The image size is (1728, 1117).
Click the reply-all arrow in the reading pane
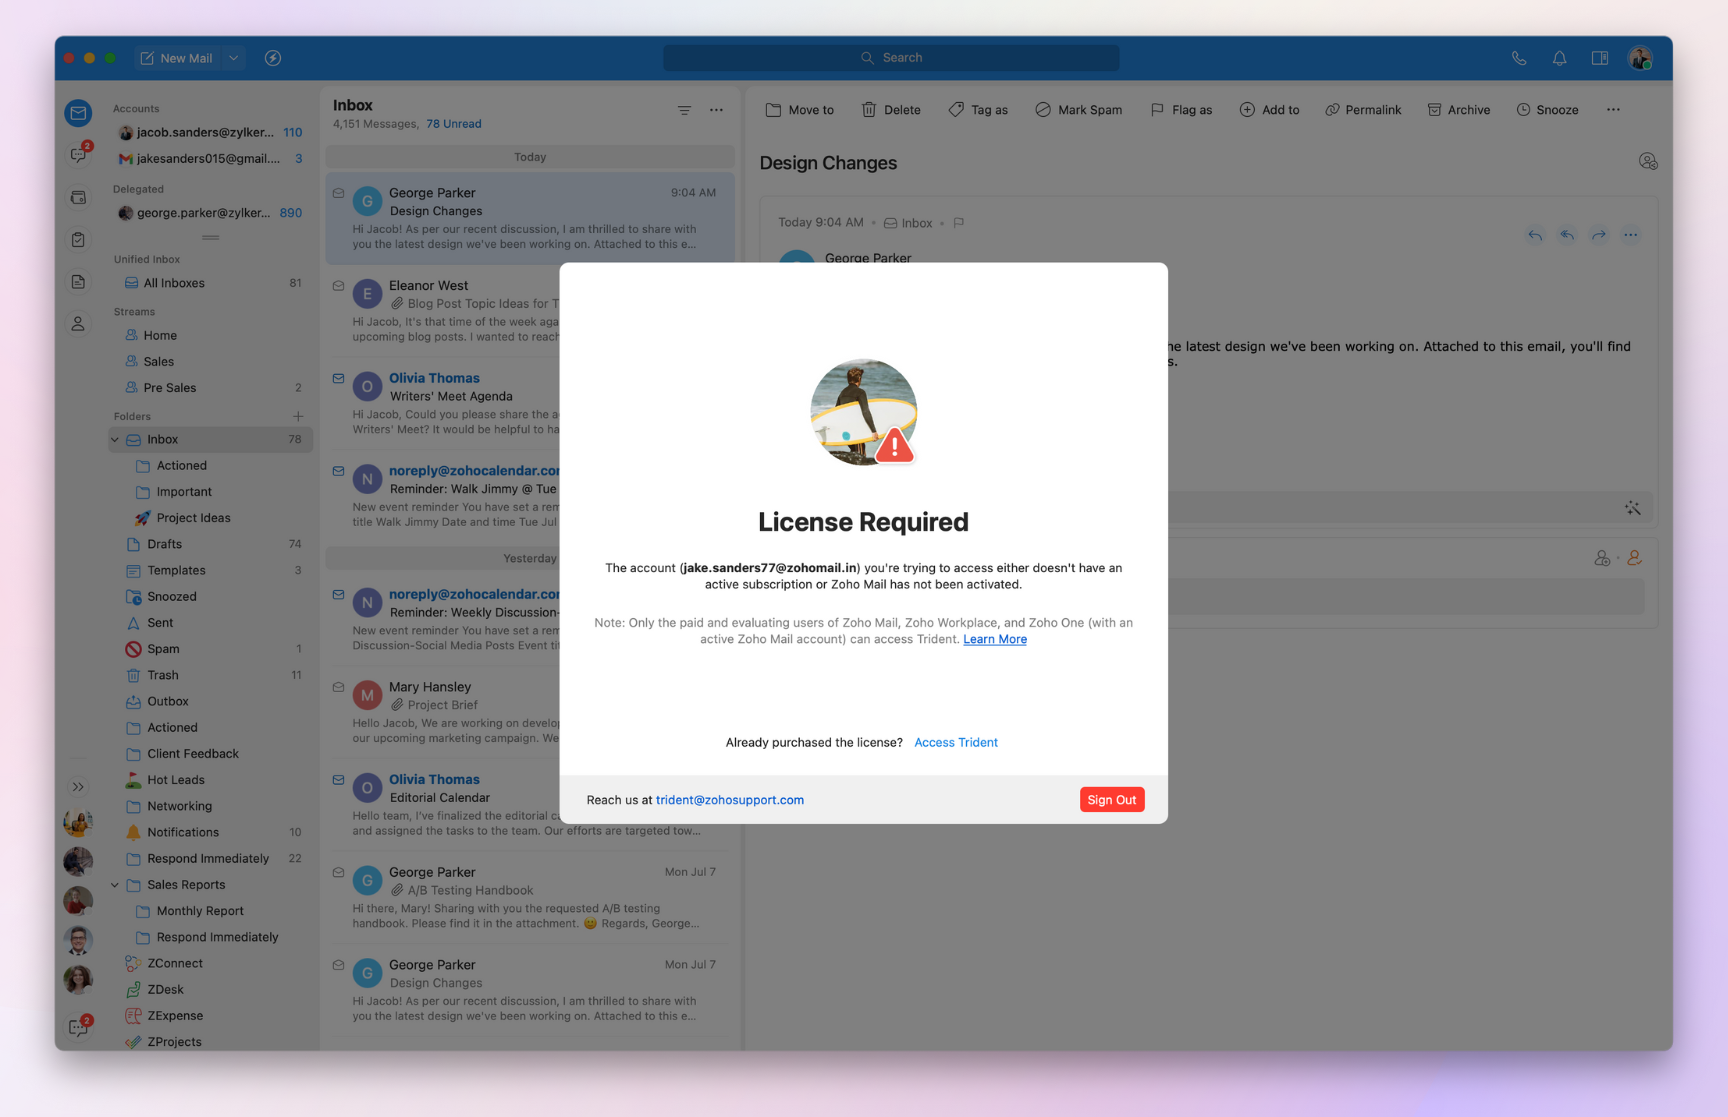[x=1567, y=235]
